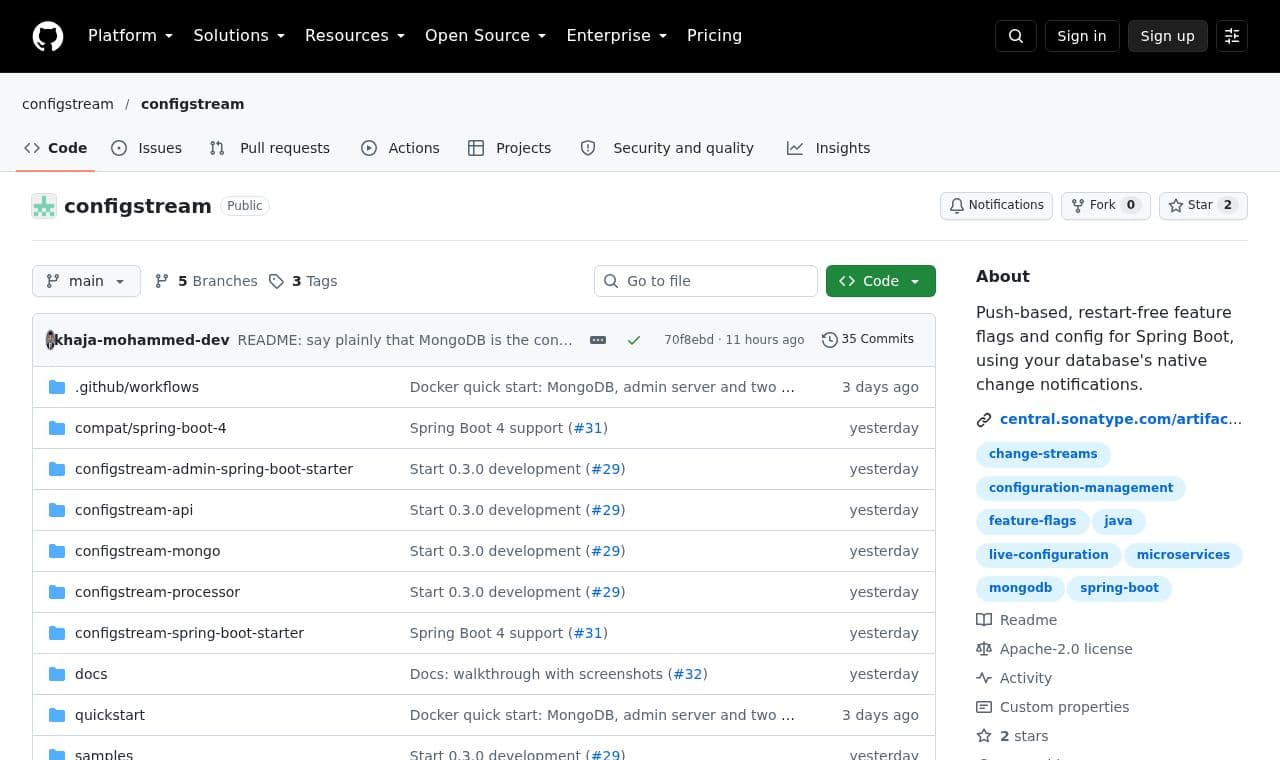
Task: Open the search magnifier button
Action: (1016, 36)
